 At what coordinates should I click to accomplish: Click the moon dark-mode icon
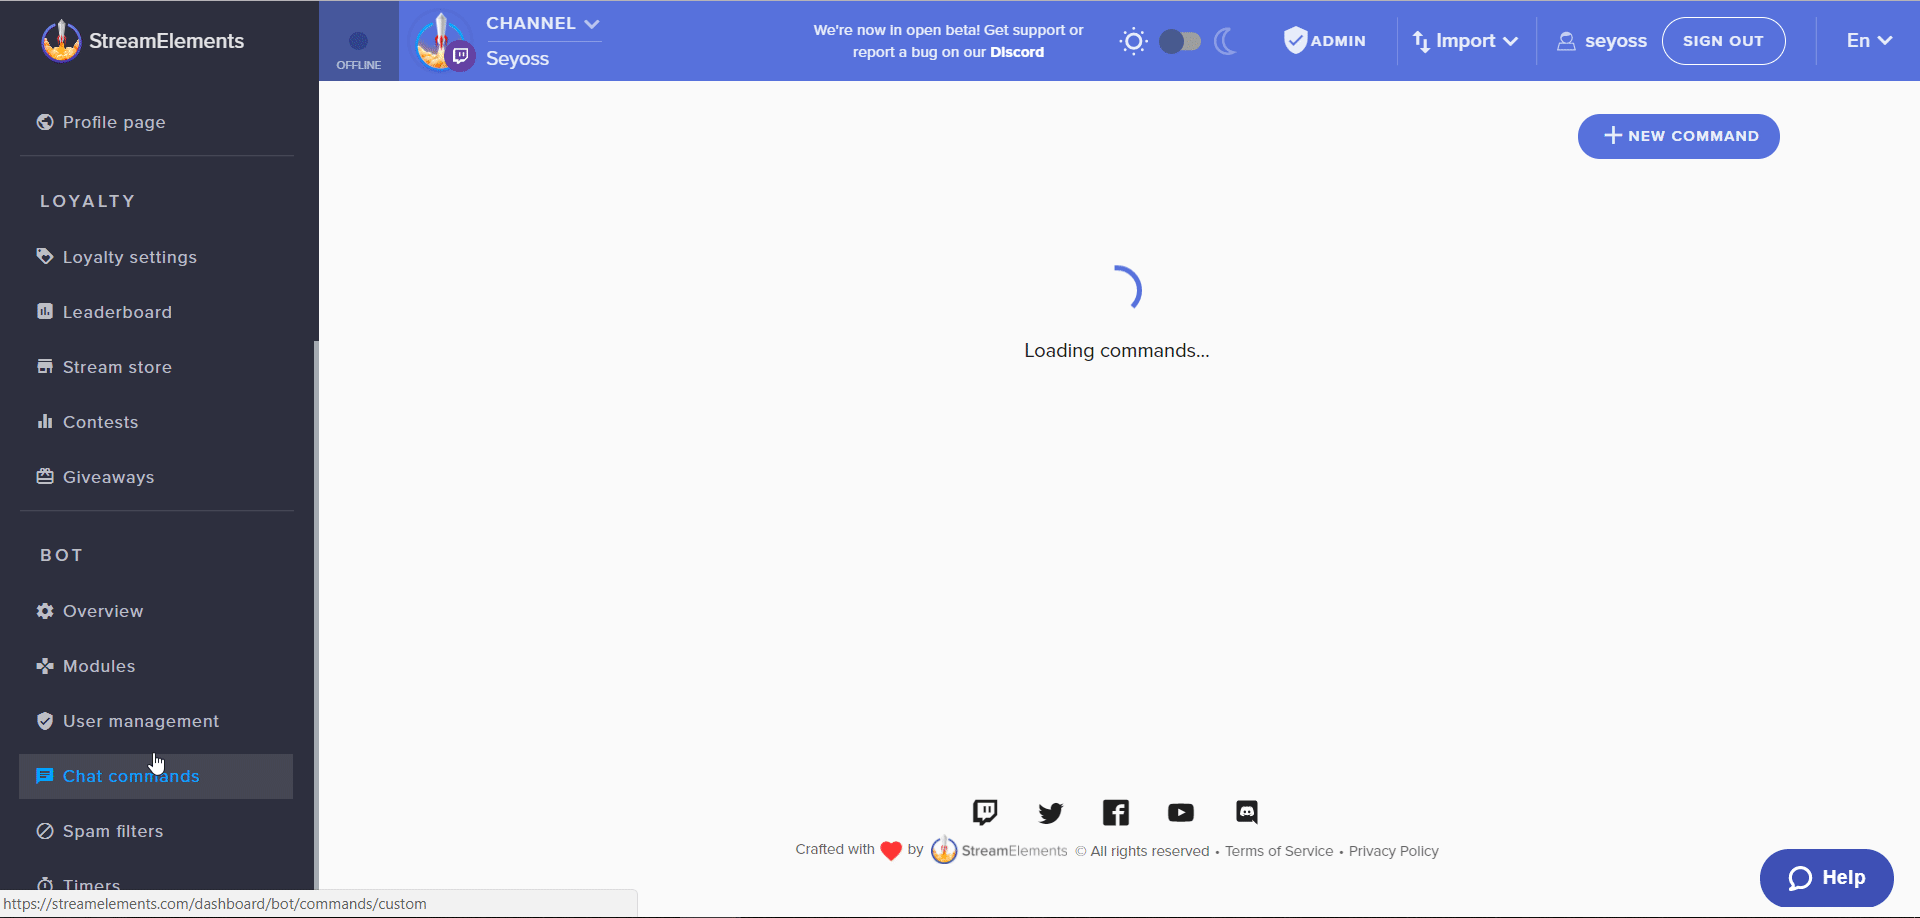(1226, 41)
